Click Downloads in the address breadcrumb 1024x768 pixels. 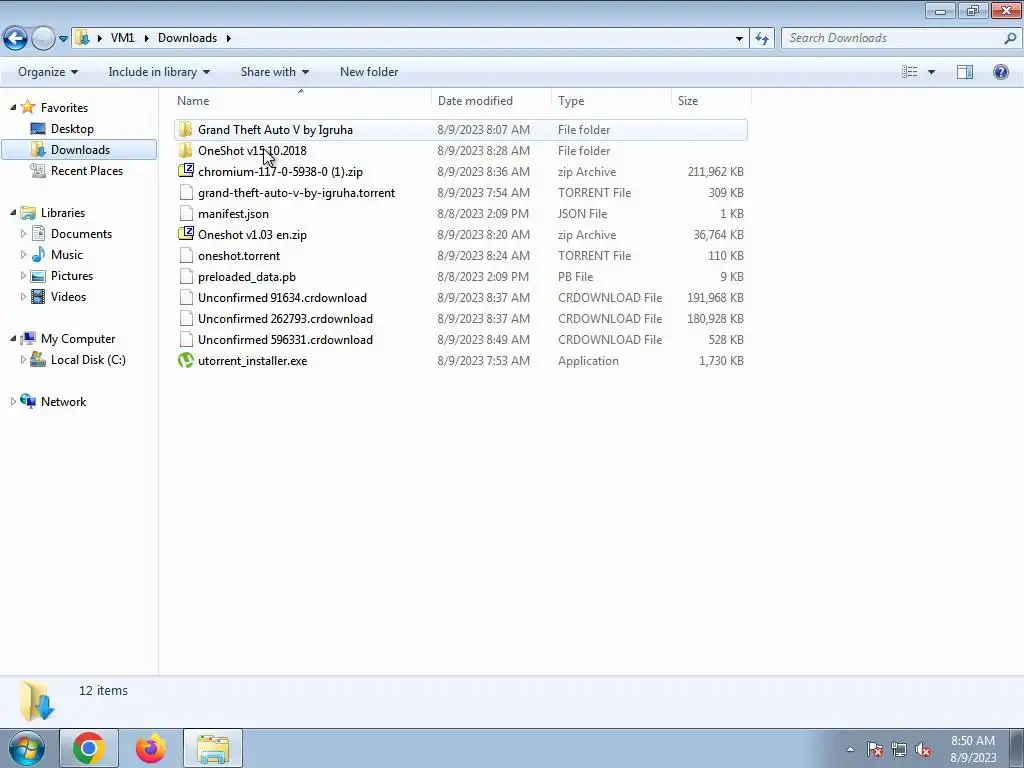point(187,38)
